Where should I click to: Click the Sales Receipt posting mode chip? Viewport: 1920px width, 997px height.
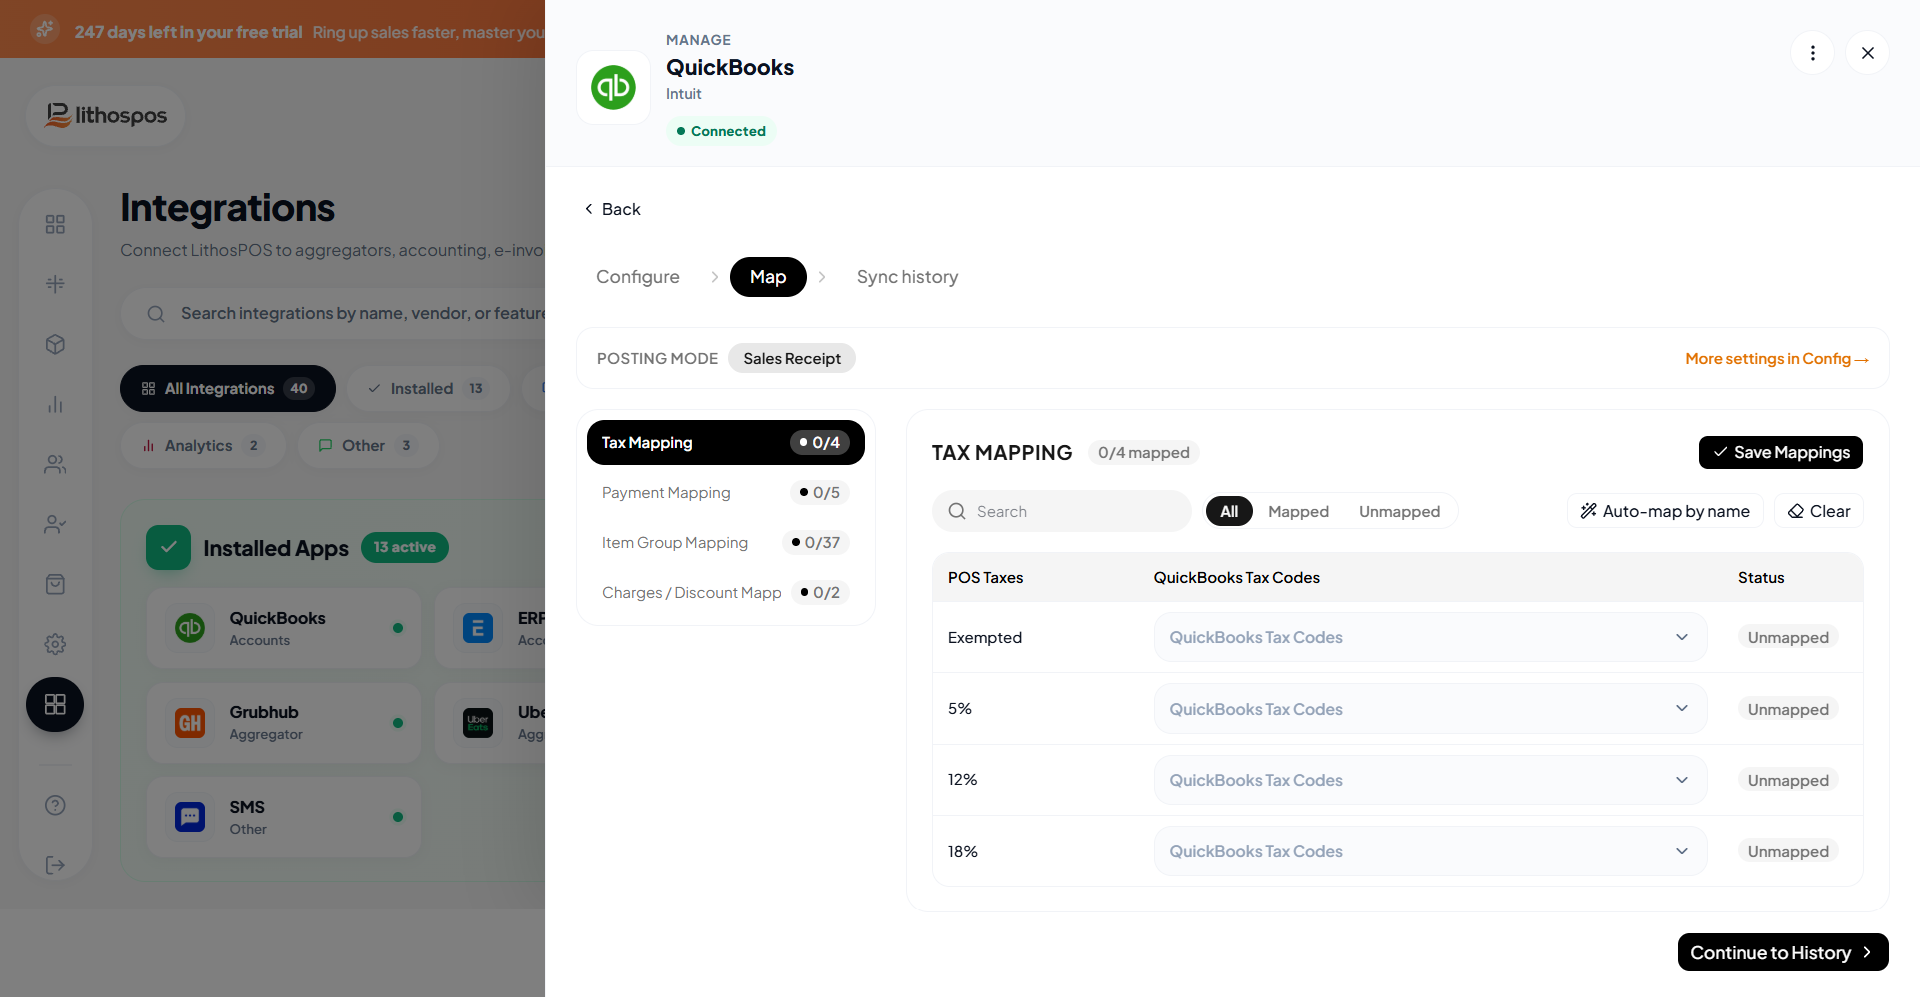792,358
